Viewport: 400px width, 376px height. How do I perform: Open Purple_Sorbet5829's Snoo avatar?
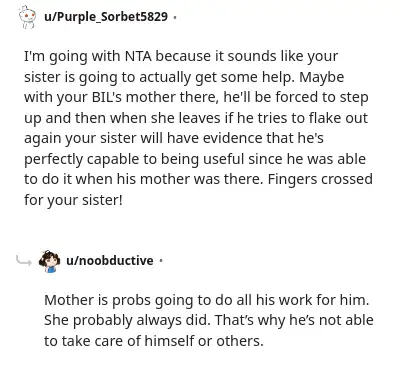point(27,17)
